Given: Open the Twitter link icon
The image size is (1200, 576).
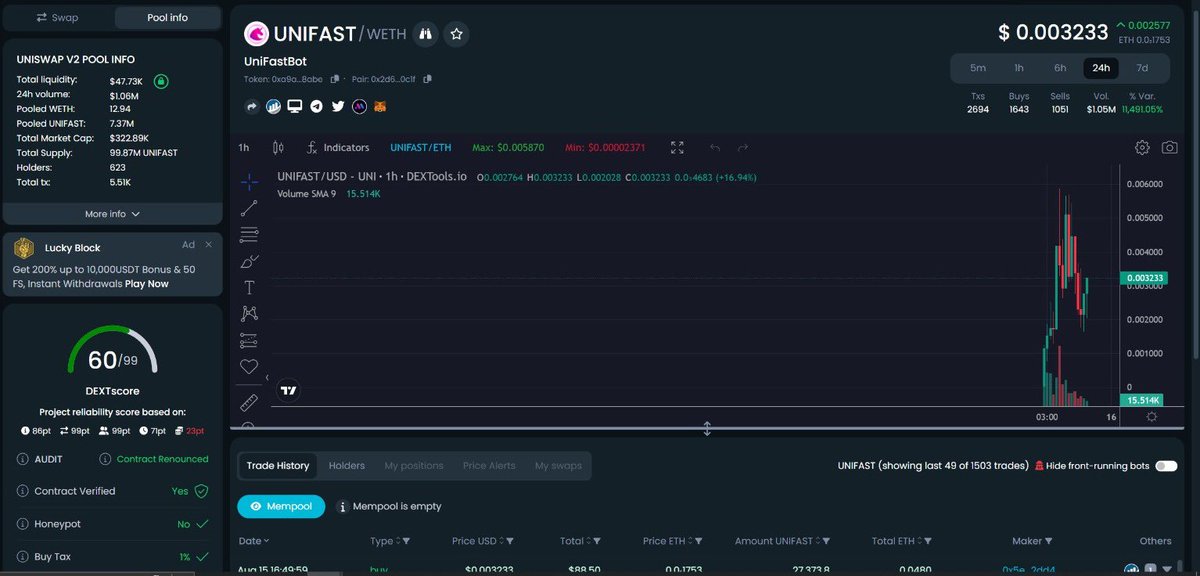Looking at the screenshot, I should (x=338, y=106).
